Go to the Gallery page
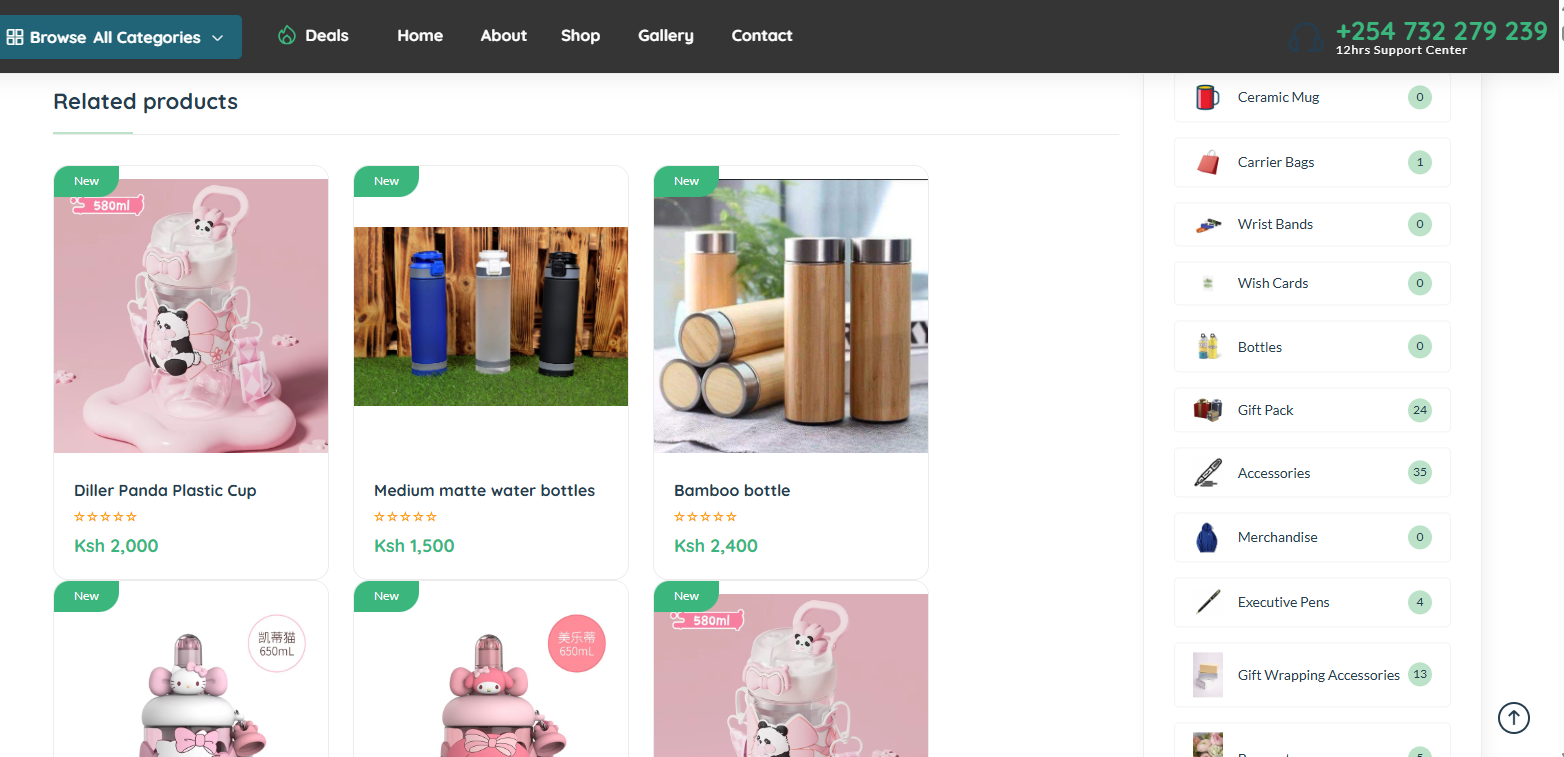 point(665,36)
